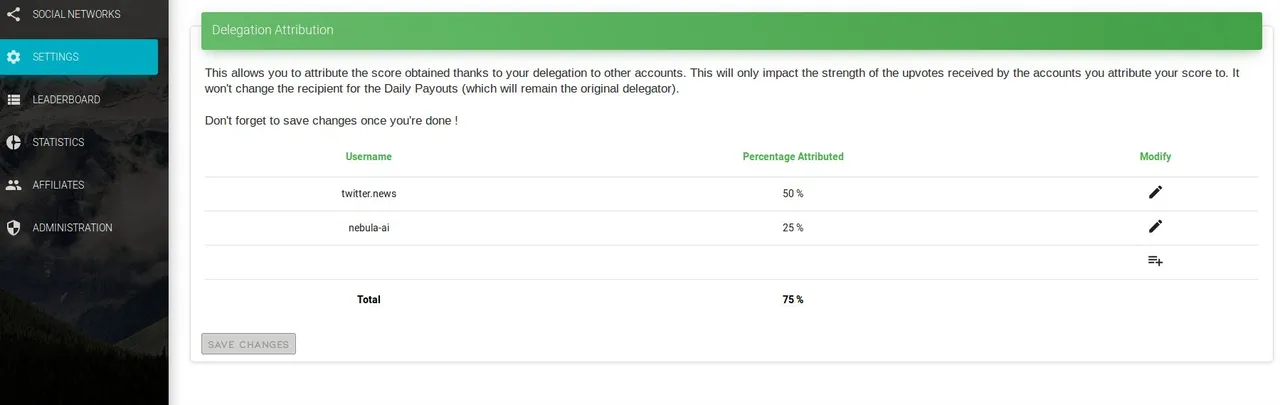Click the Percentage Attributed column header

(x=793, y=157)
